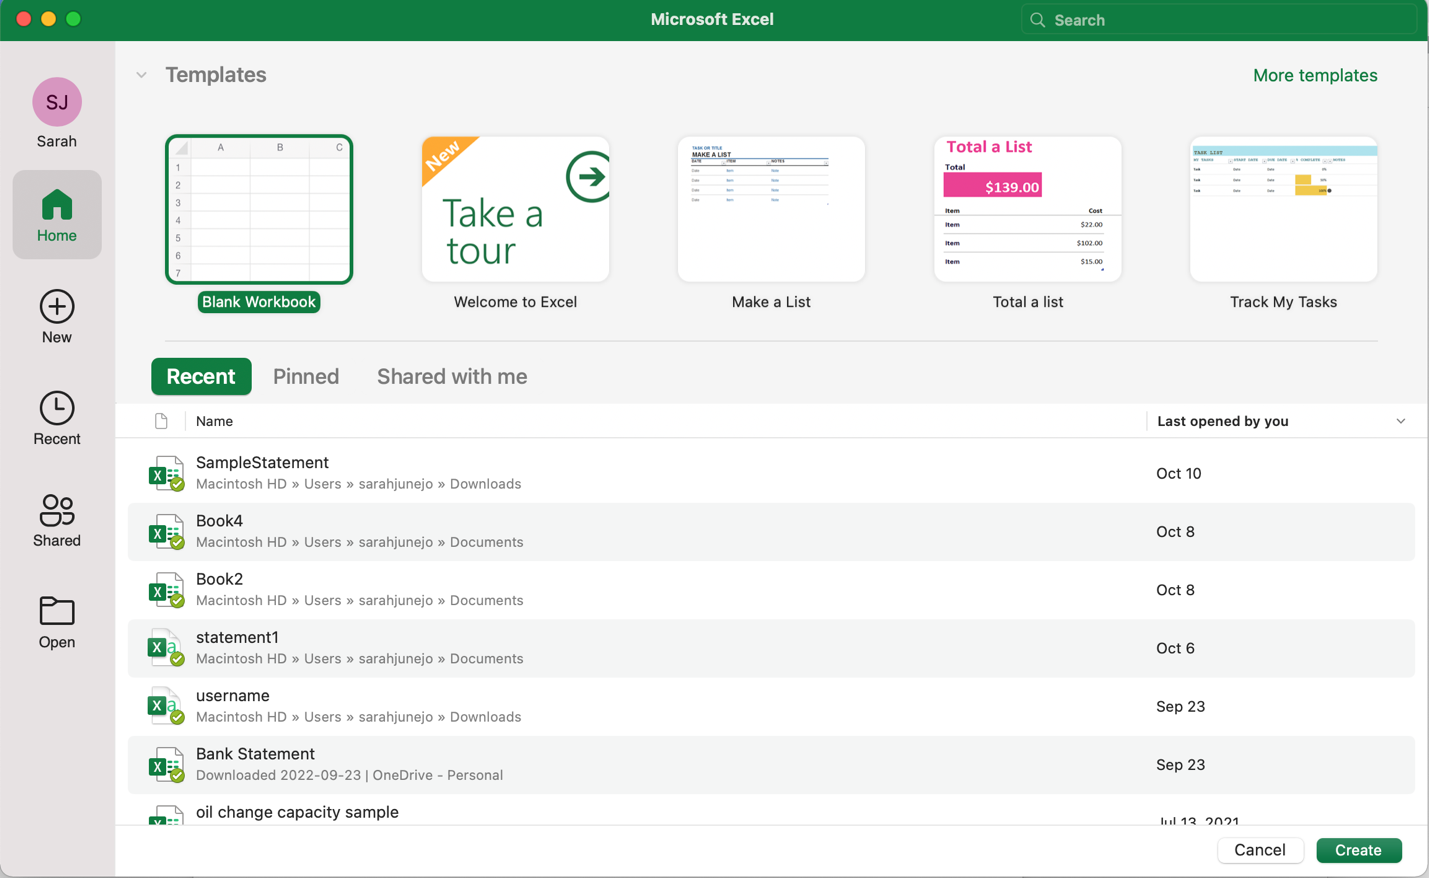Click in the Search field
Viewport: 1429px width, 878px height.
click(1219, 20)
